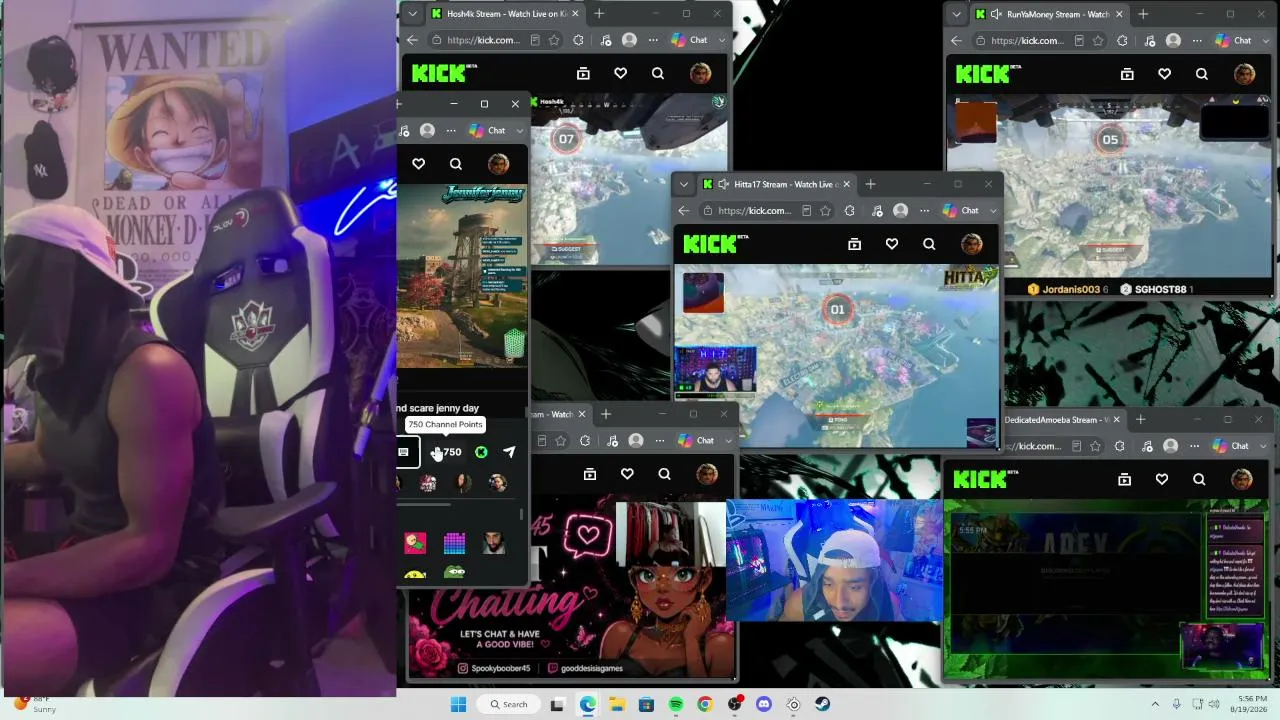Viewport: 1280px width, 720px height.
Task: Open Copilot Chat in Hosh4k browser window
Action: point(690,40)
